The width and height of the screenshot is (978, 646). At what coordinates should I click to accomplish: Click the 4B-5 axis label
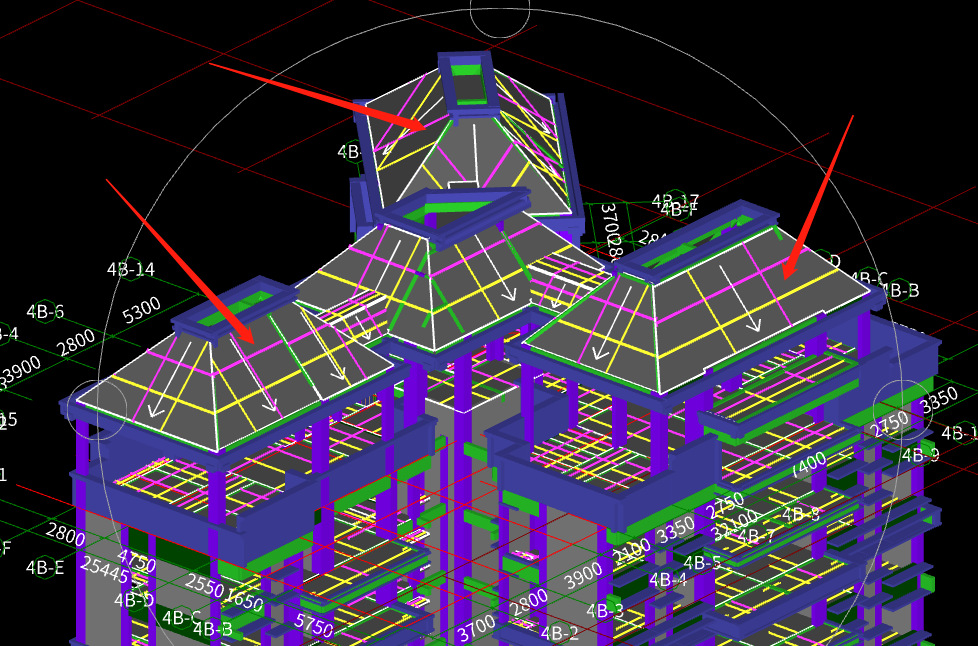point(702,562)
